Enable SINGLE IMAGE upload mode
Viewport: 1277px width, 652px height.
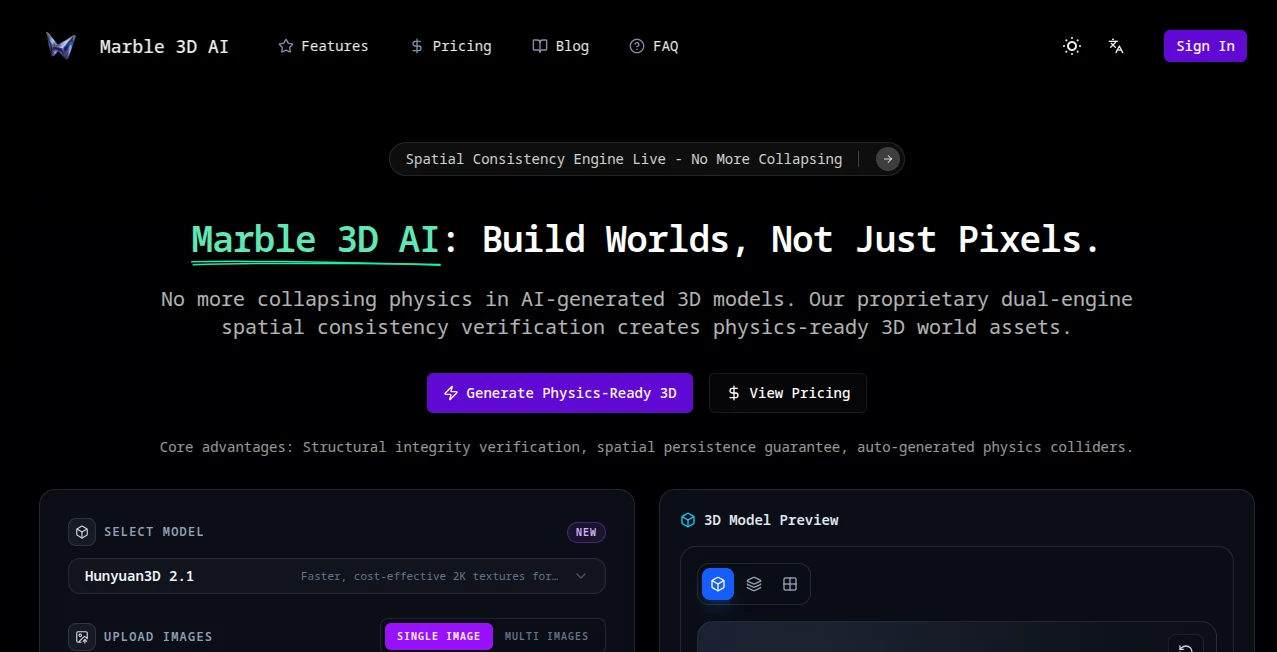click(x=438, y=636)
